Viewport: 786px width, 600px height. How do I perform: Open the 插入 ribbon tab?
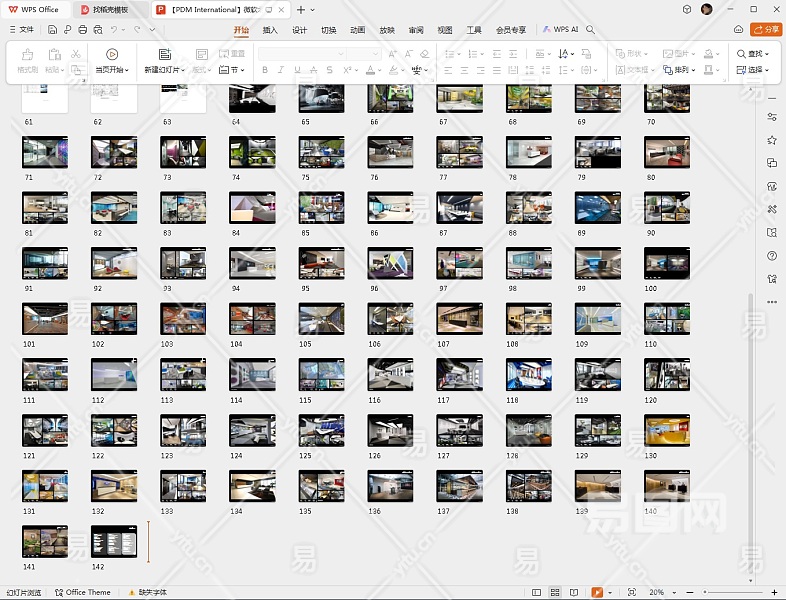[x=270, y=30]
